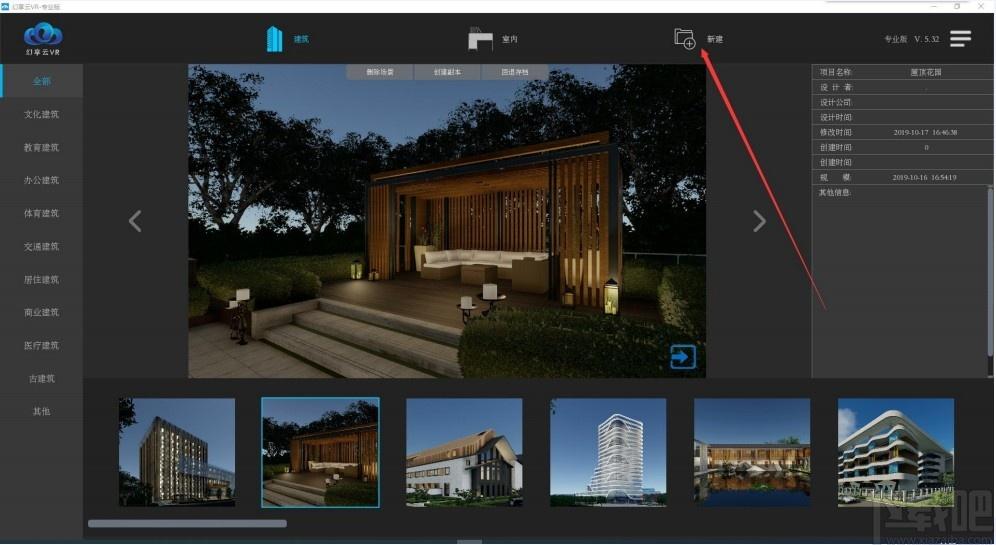Click the 新建 label
The width and height of the screenshot is (996, 545).
point(715,39)
